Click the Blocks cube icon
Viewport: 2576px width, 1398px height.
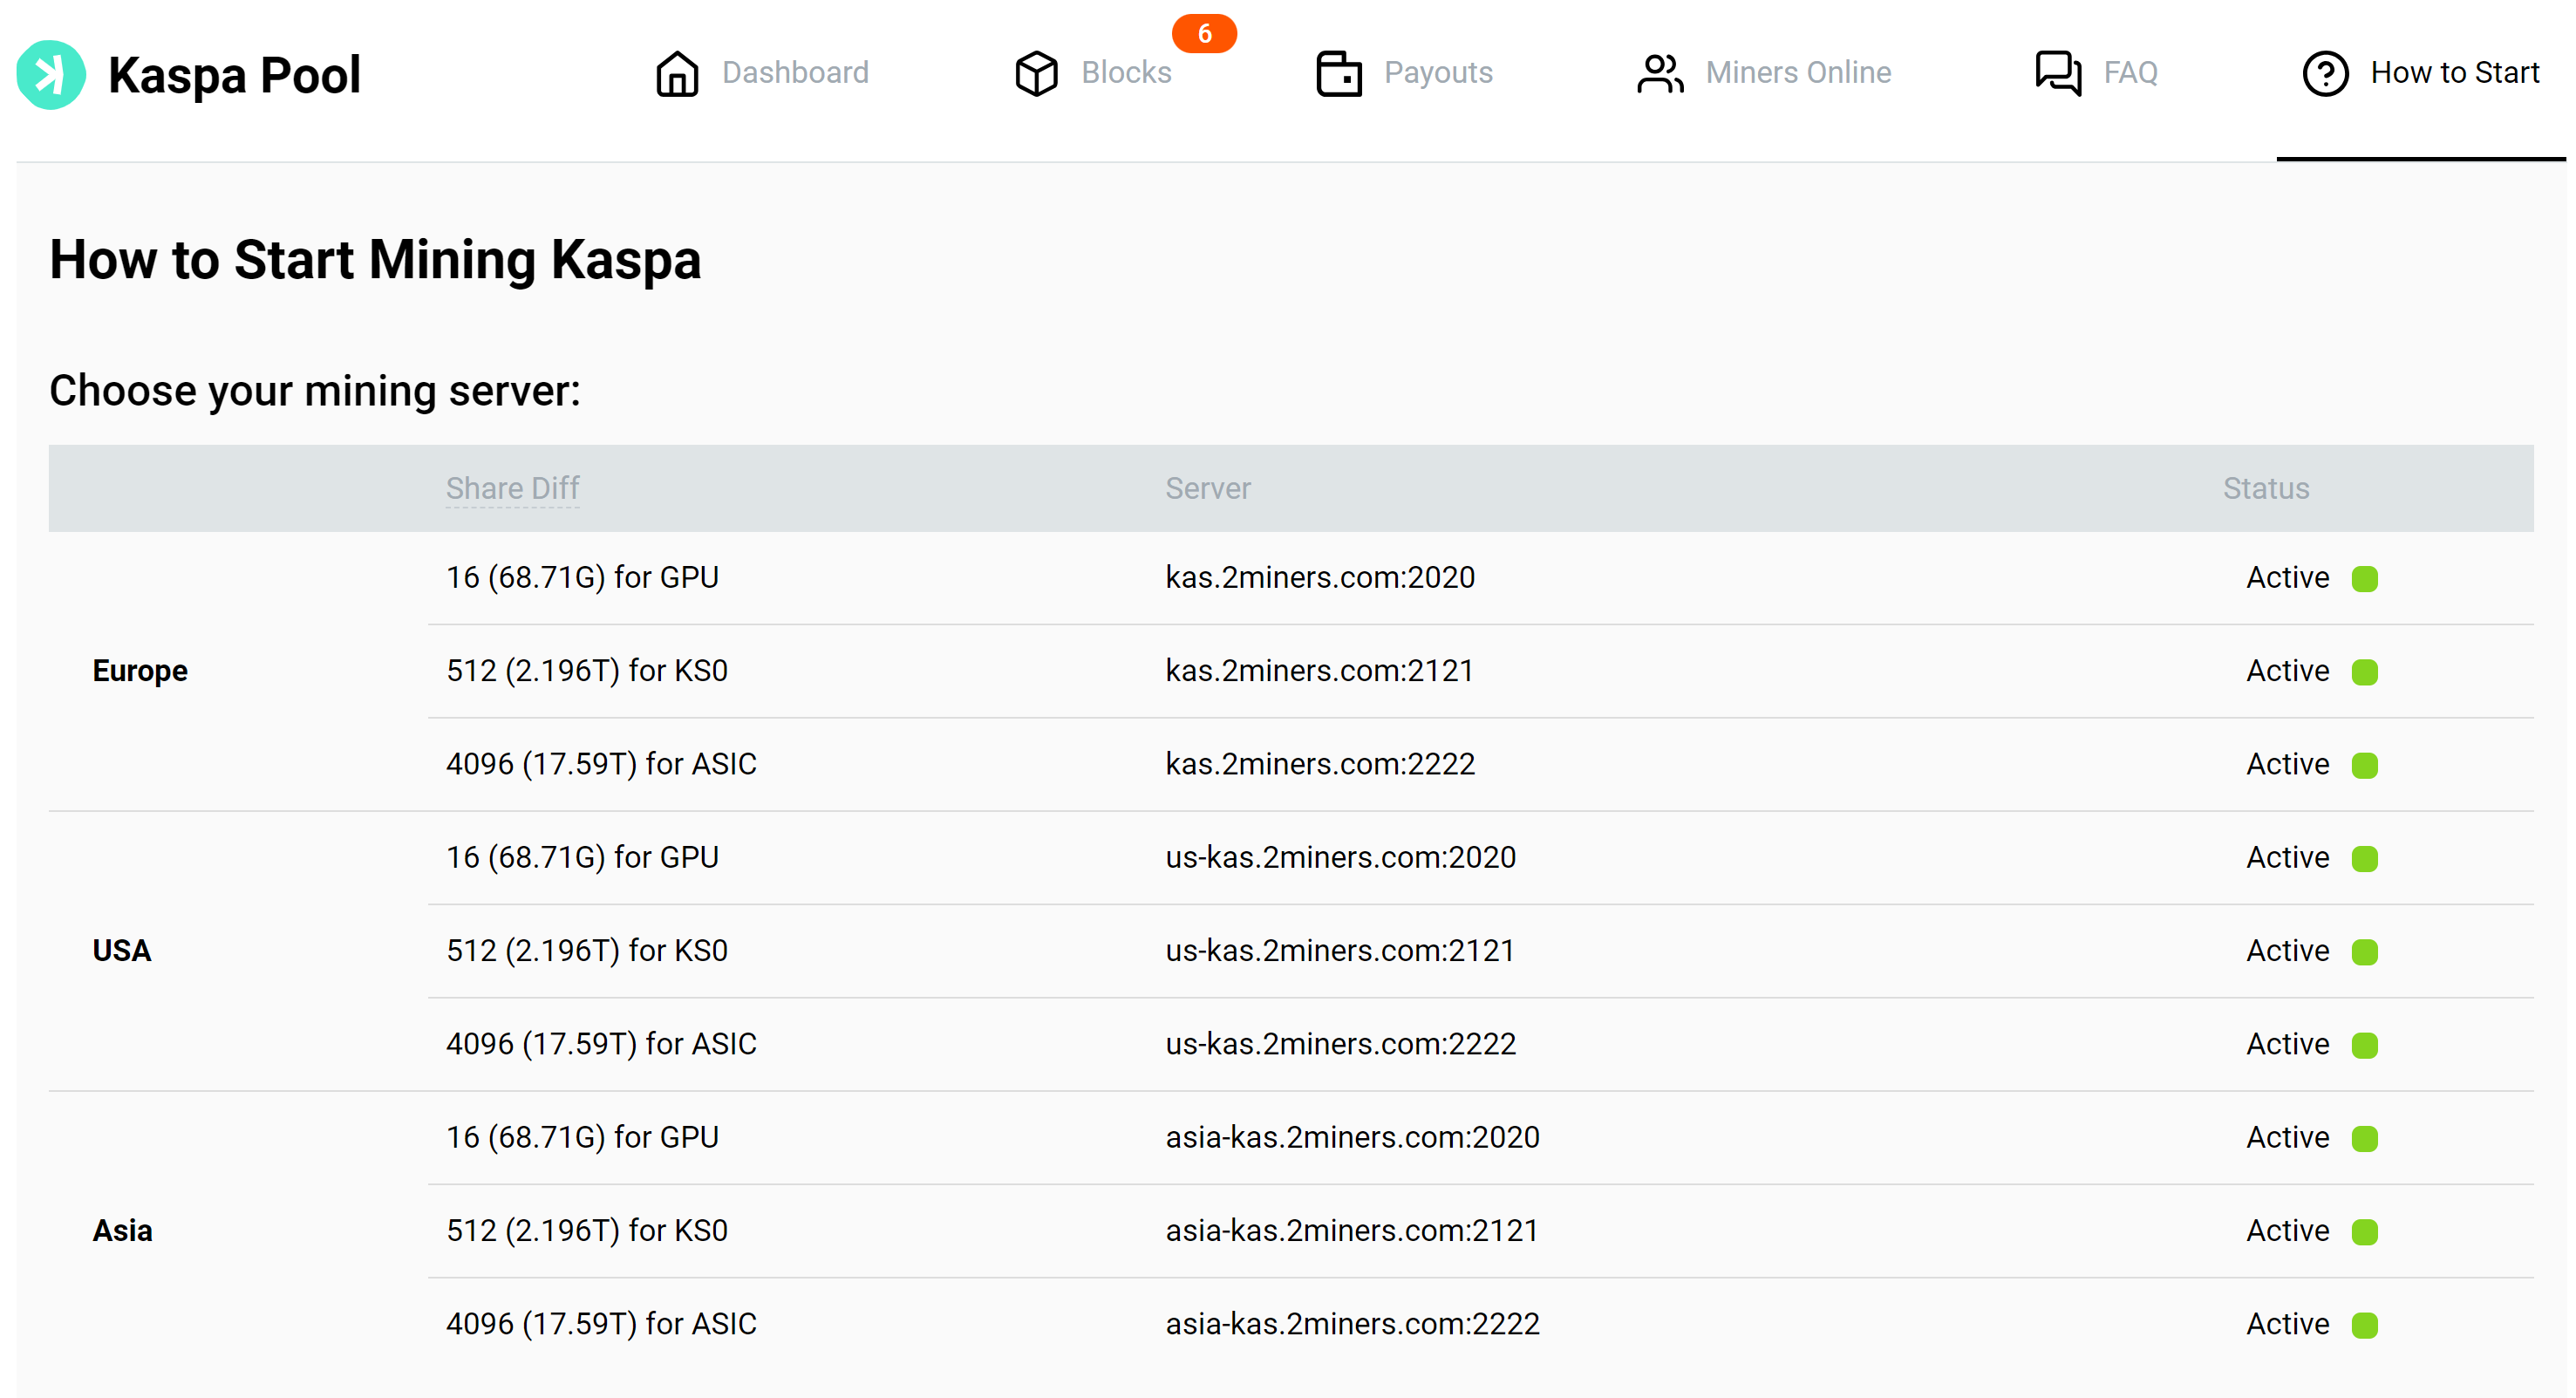coord(1036,73)
